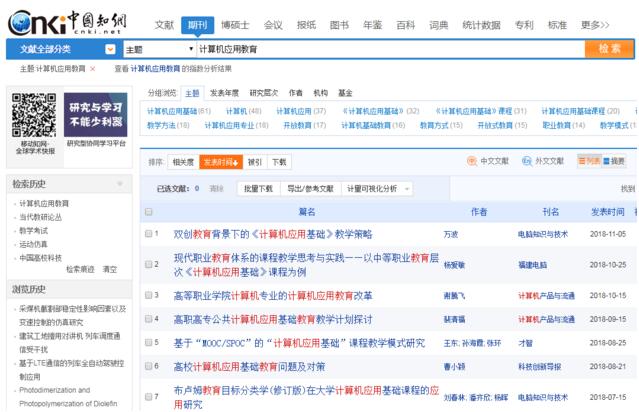639x412 pixels.
Task: Group results by 研究层次
Action: coord(264,93)
